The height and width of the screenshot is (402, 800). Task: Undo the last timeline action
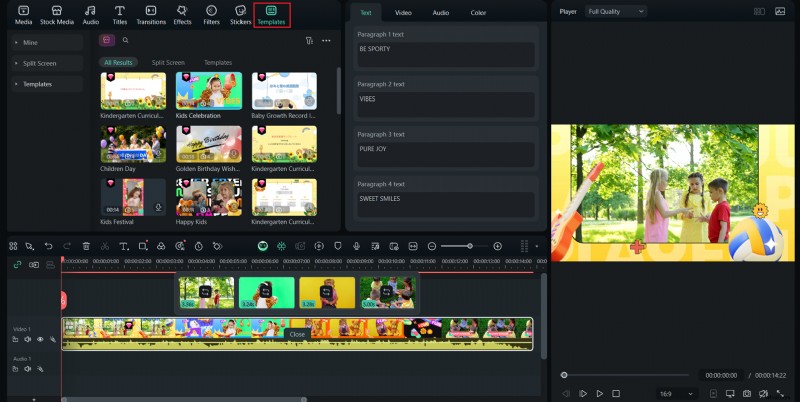pos(48,246)
